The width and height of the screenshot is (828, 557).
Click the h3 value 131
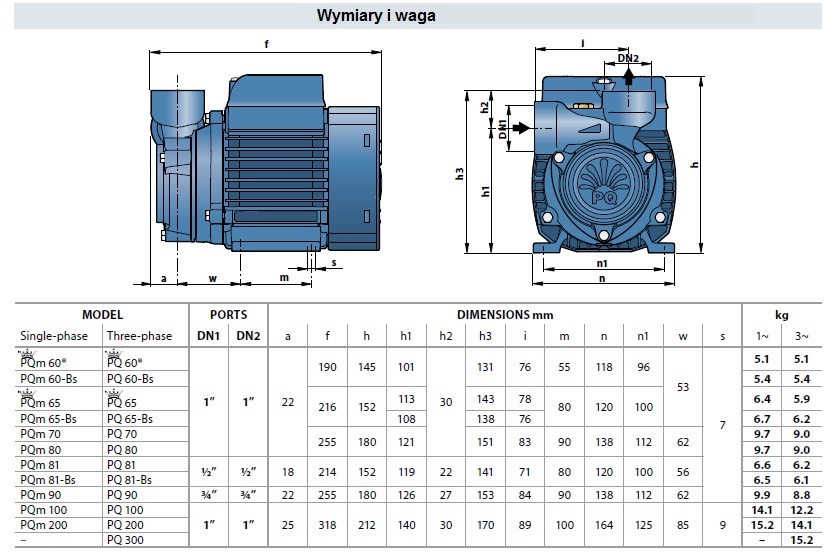pos(485,367)
